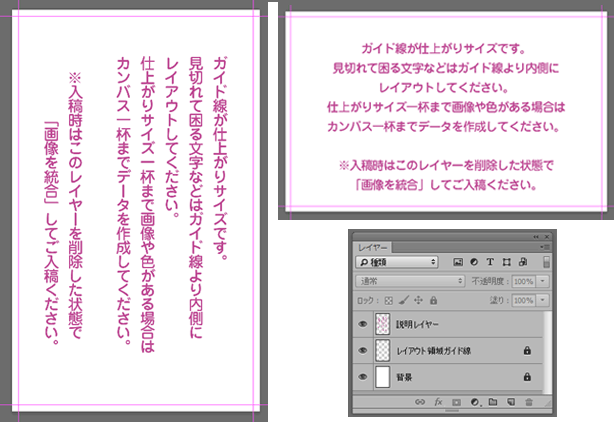Click the delete layer trash icon
The image size is (614, 426).
pyautogui.click(x=528, y=401)
